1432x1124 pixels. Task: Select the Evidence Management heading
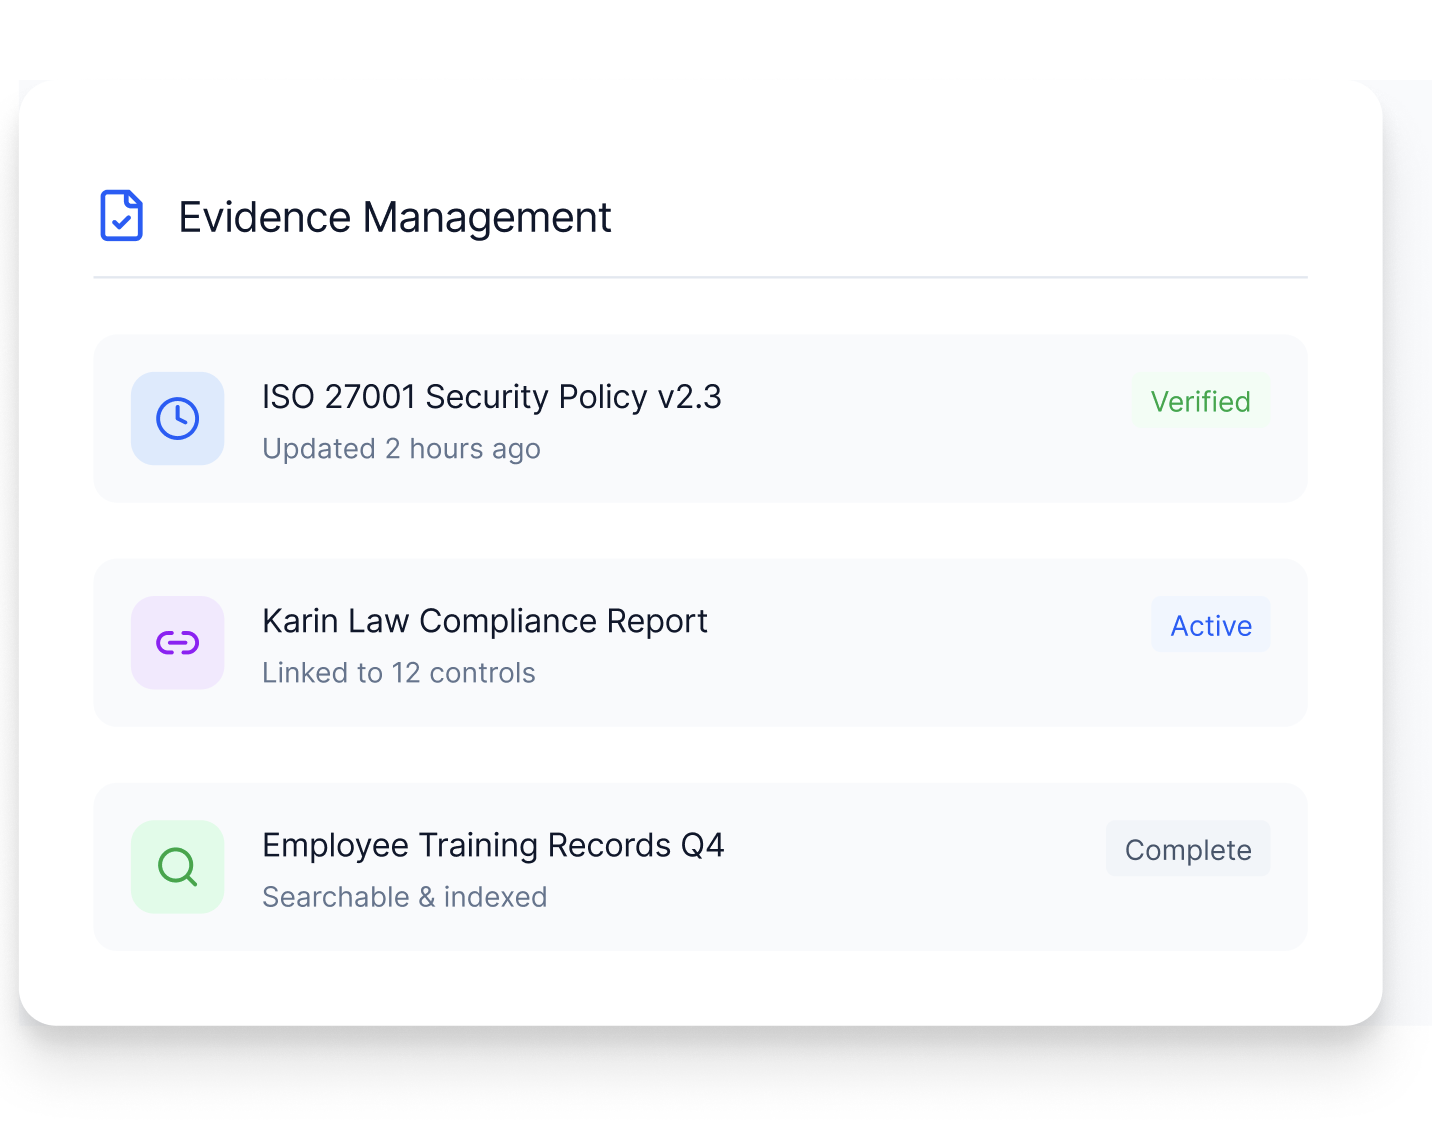(394, 217)
